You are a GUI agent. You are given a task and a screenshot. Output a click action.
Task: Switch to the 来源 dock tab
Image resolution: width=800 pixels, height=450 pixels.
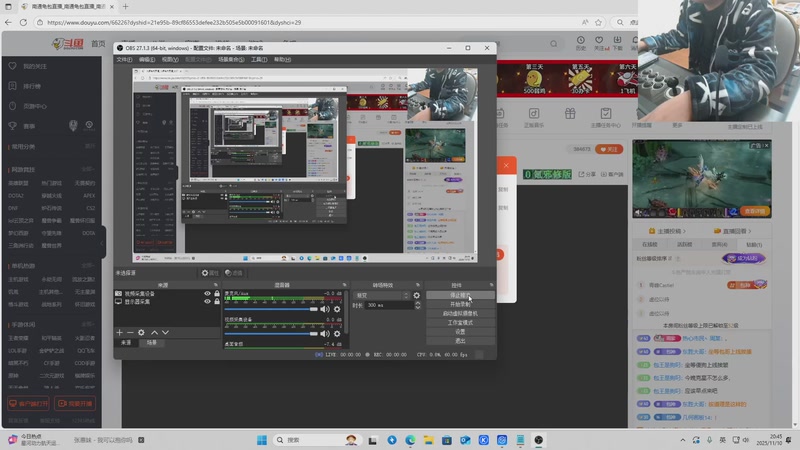click(x=126, y=343)
